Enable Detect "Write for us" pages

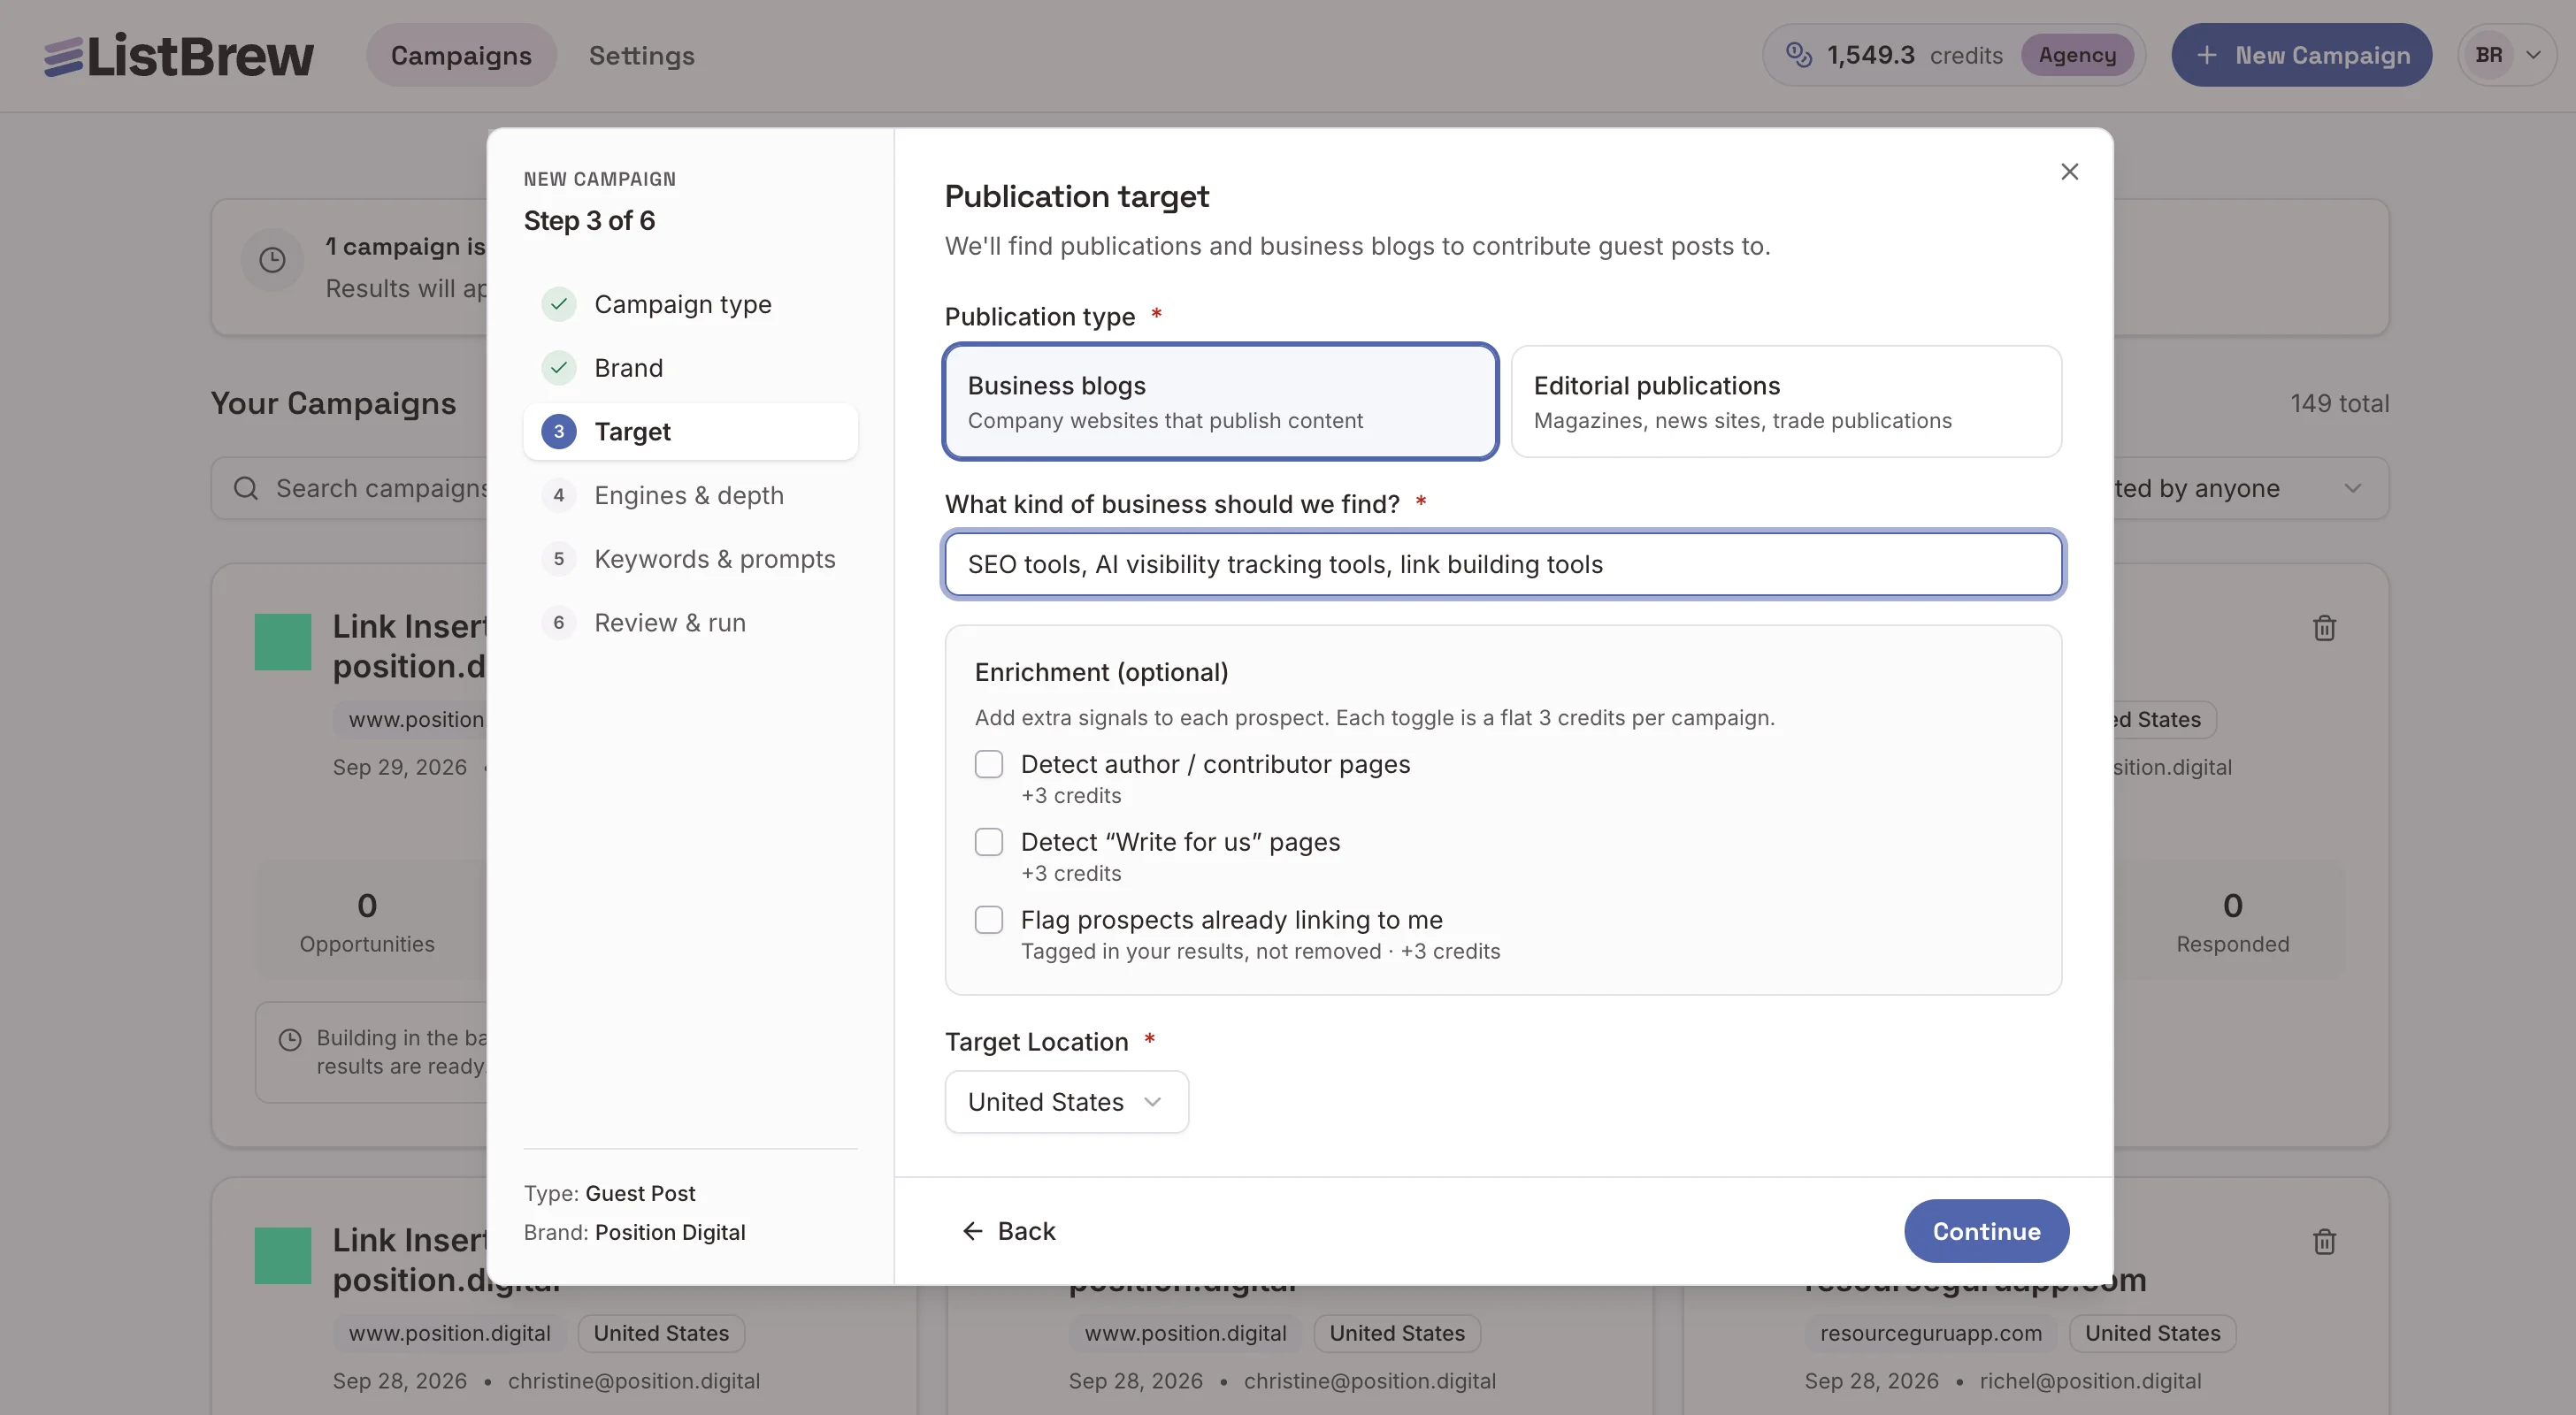(989, 842)
